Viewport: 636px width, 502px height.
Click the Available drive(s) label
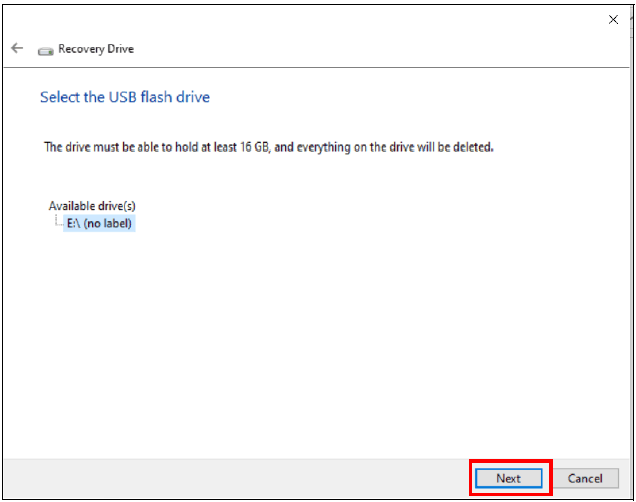pyautogui.click(x=92, y=206)
